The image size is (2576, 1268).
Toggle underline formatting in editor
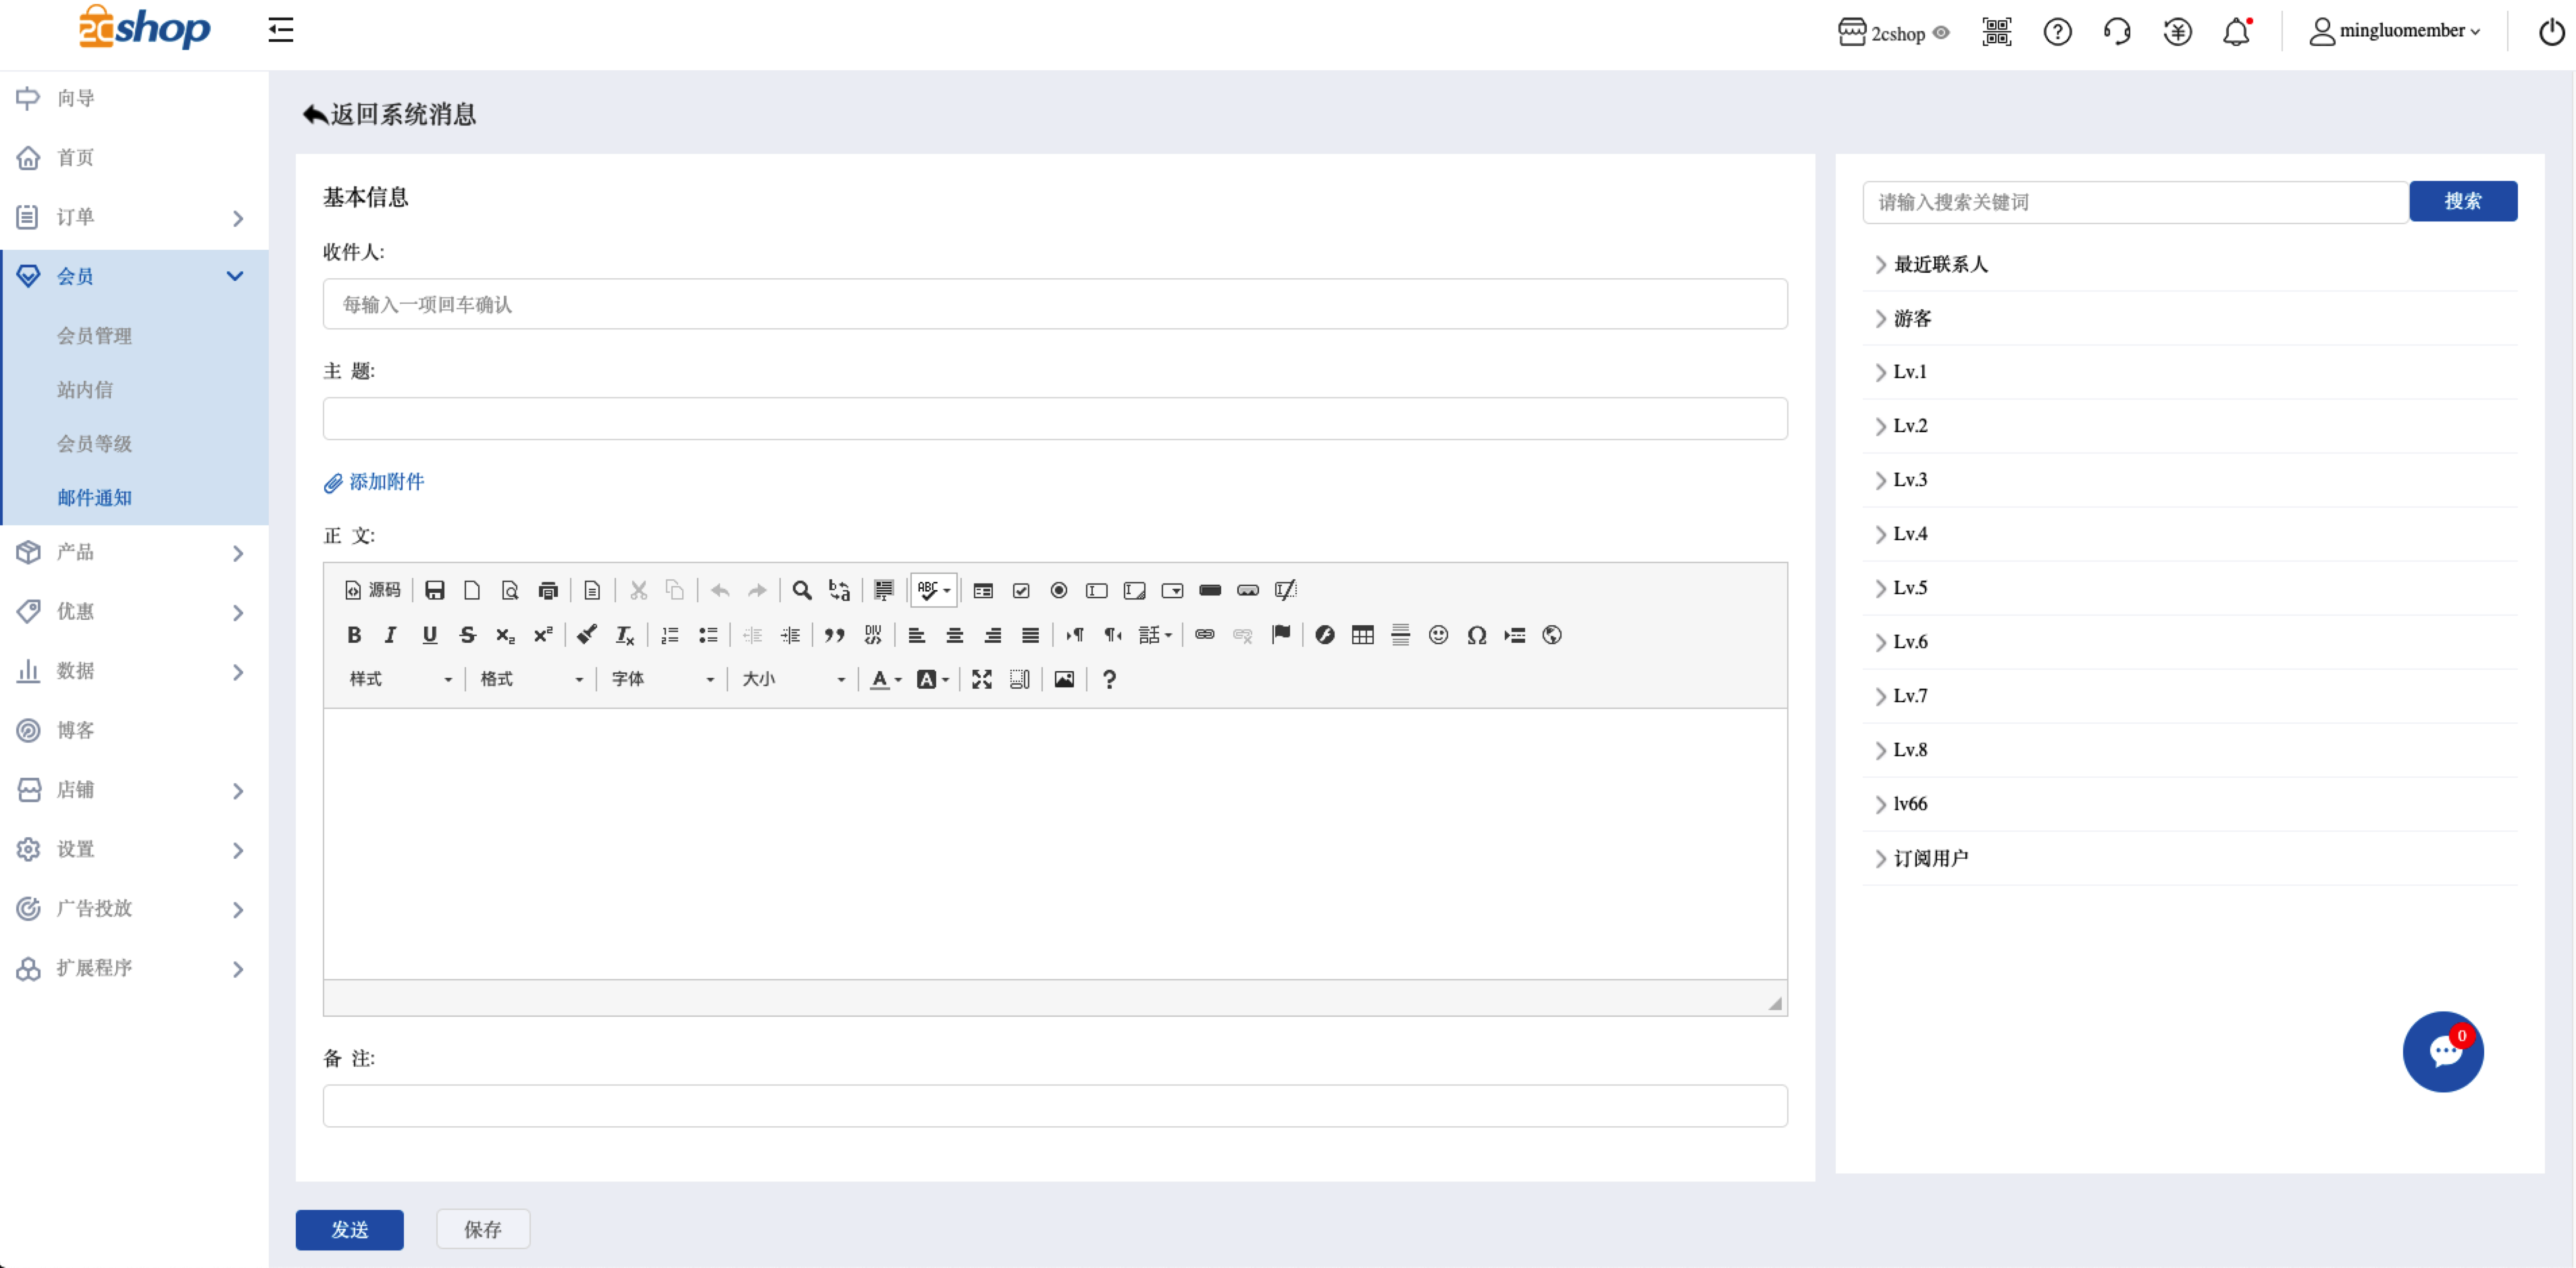[429, 635]
